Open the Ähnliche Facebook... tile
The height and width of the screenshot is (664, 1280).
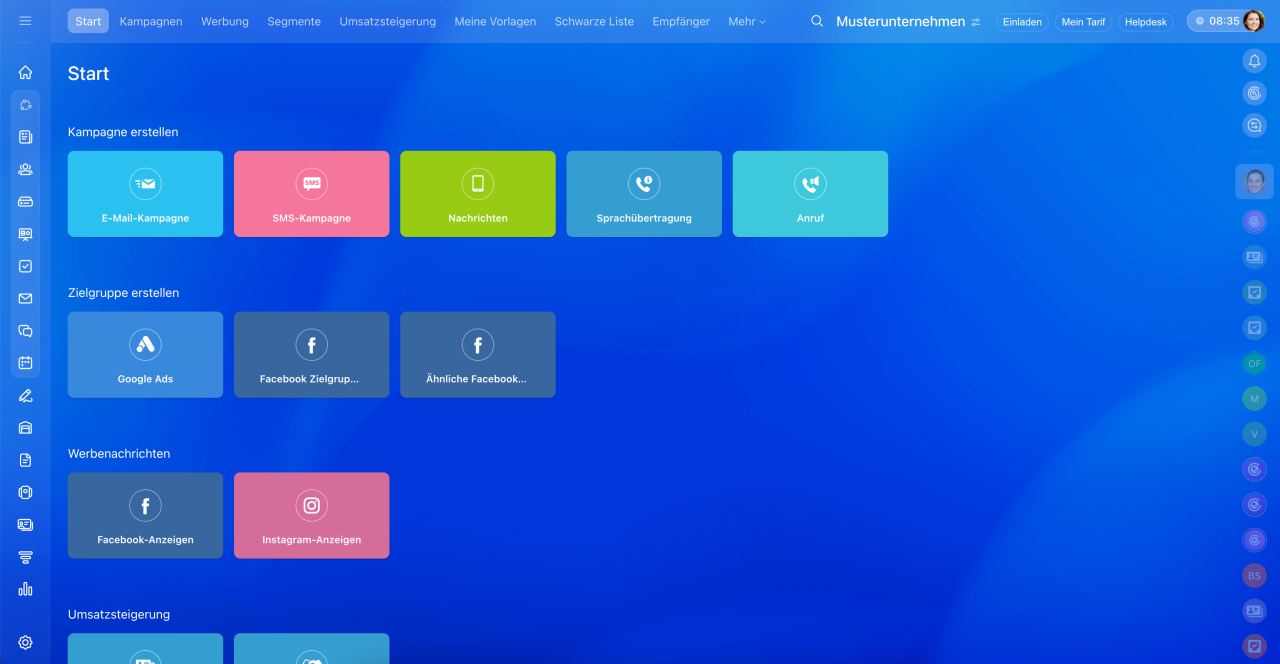(478, 355)
